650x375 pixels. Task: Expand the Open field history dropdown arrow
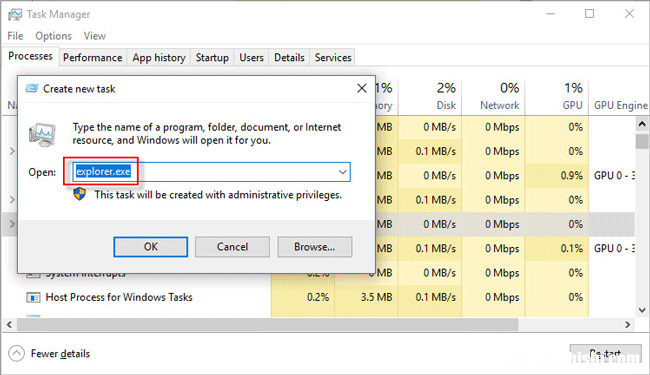[342, 172]
